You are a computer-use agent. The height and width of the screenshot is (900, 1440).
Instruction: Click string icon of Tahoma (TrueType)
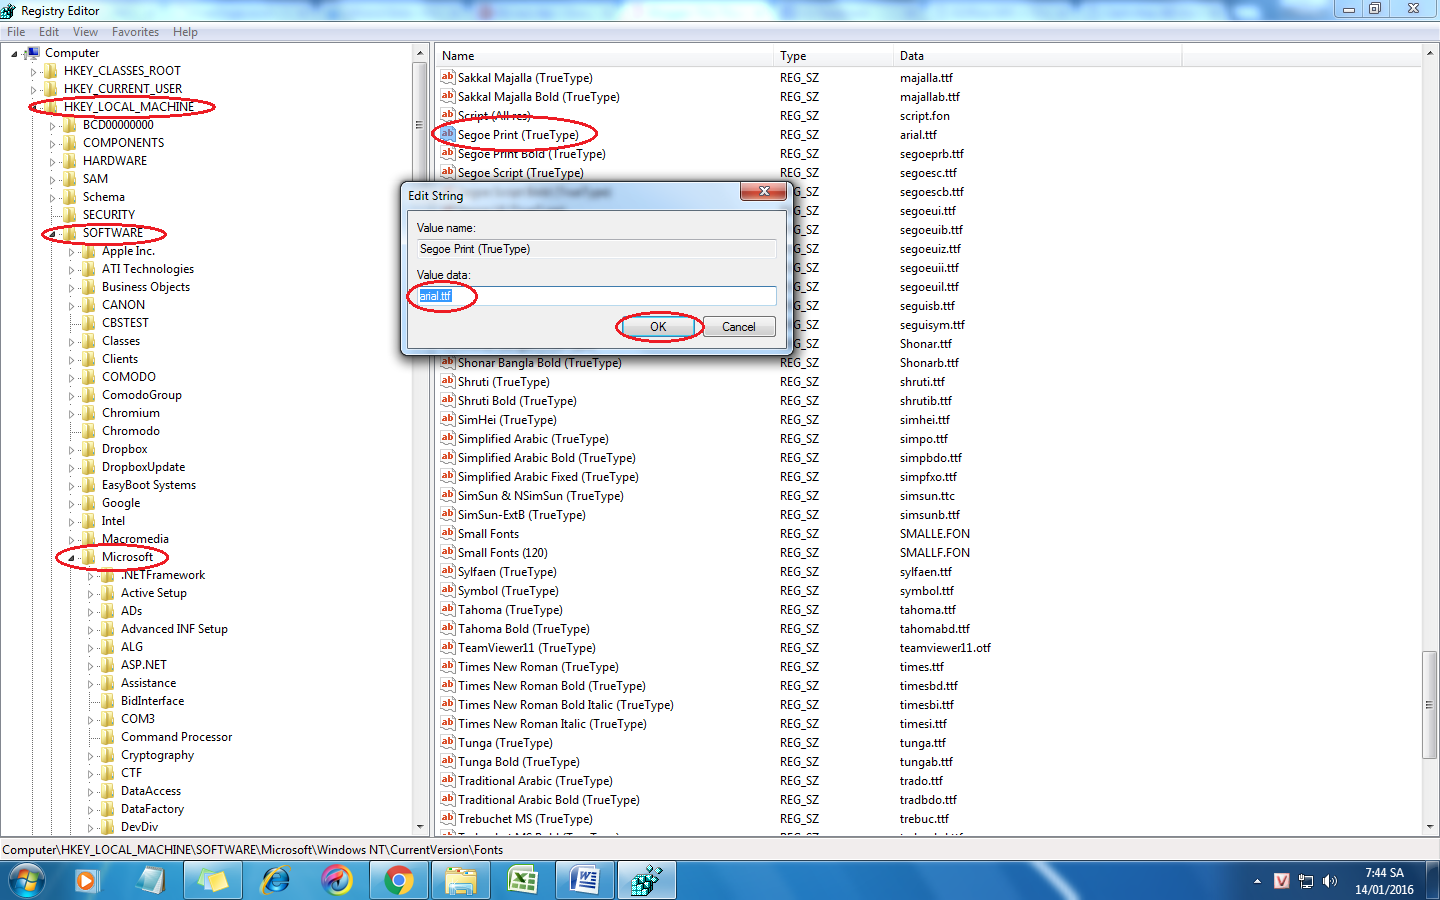(x=448, y=609)
